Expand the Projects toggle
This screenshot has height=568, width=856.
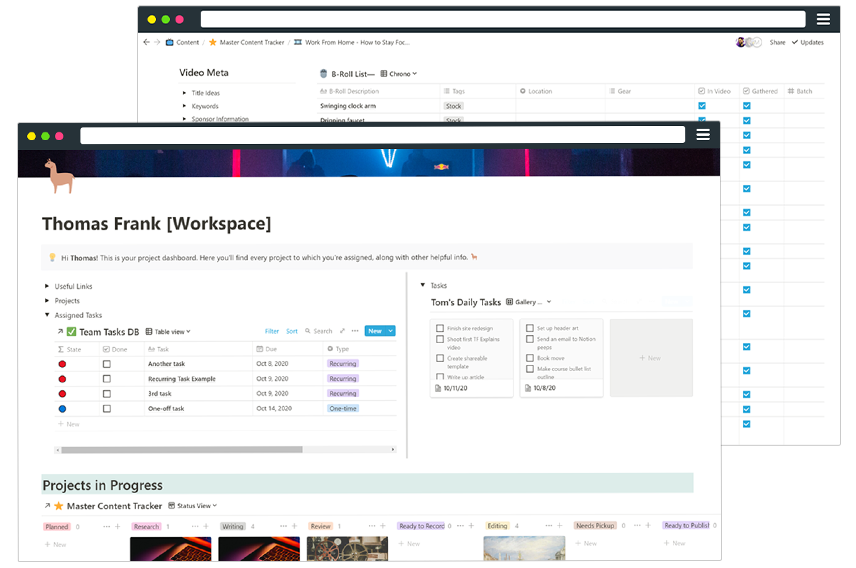47,300
